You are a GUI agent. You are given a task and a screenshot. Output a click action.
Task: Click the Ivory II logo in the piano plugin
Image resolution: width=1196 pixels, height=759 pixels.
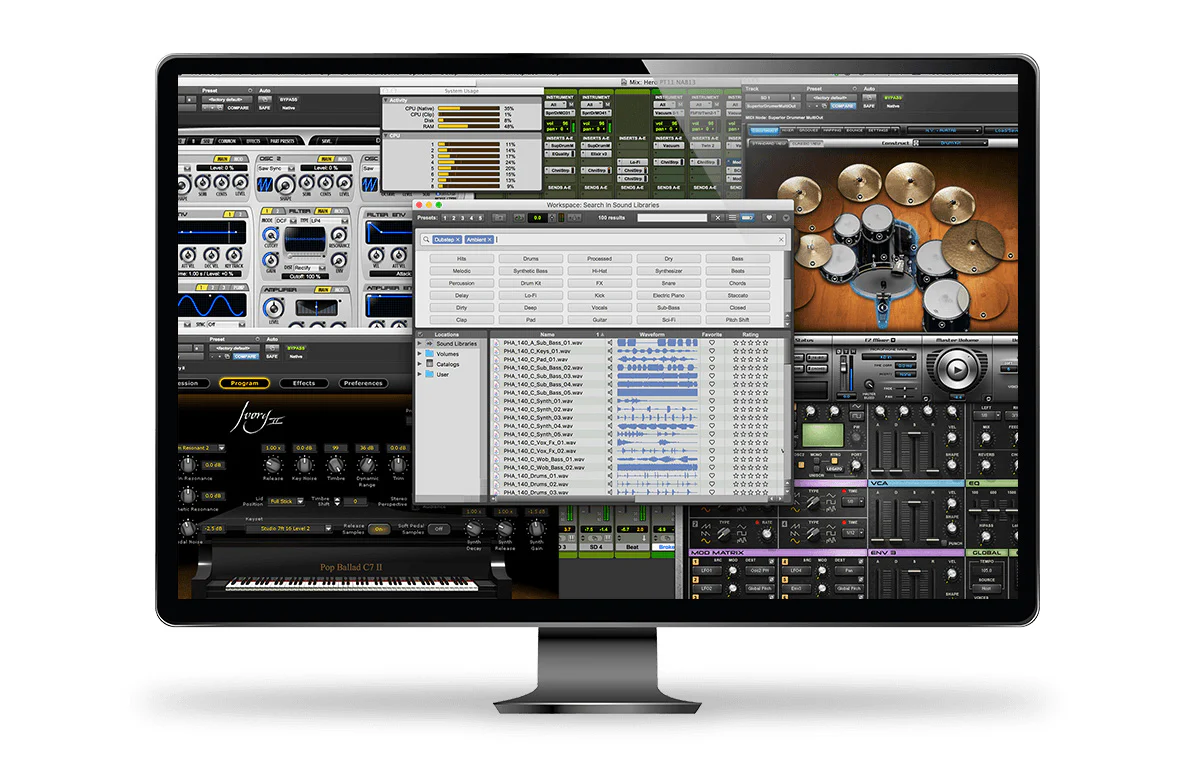[258, 418]
